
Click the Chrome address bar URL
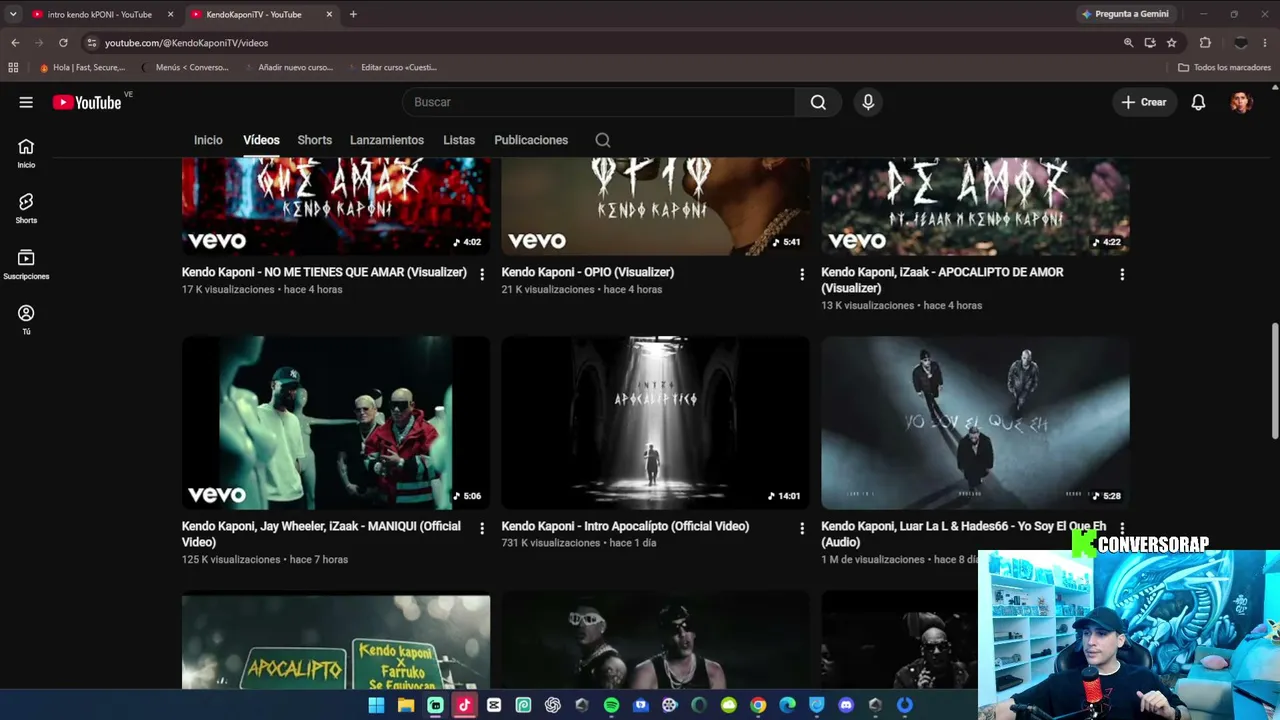coord(186,43)
